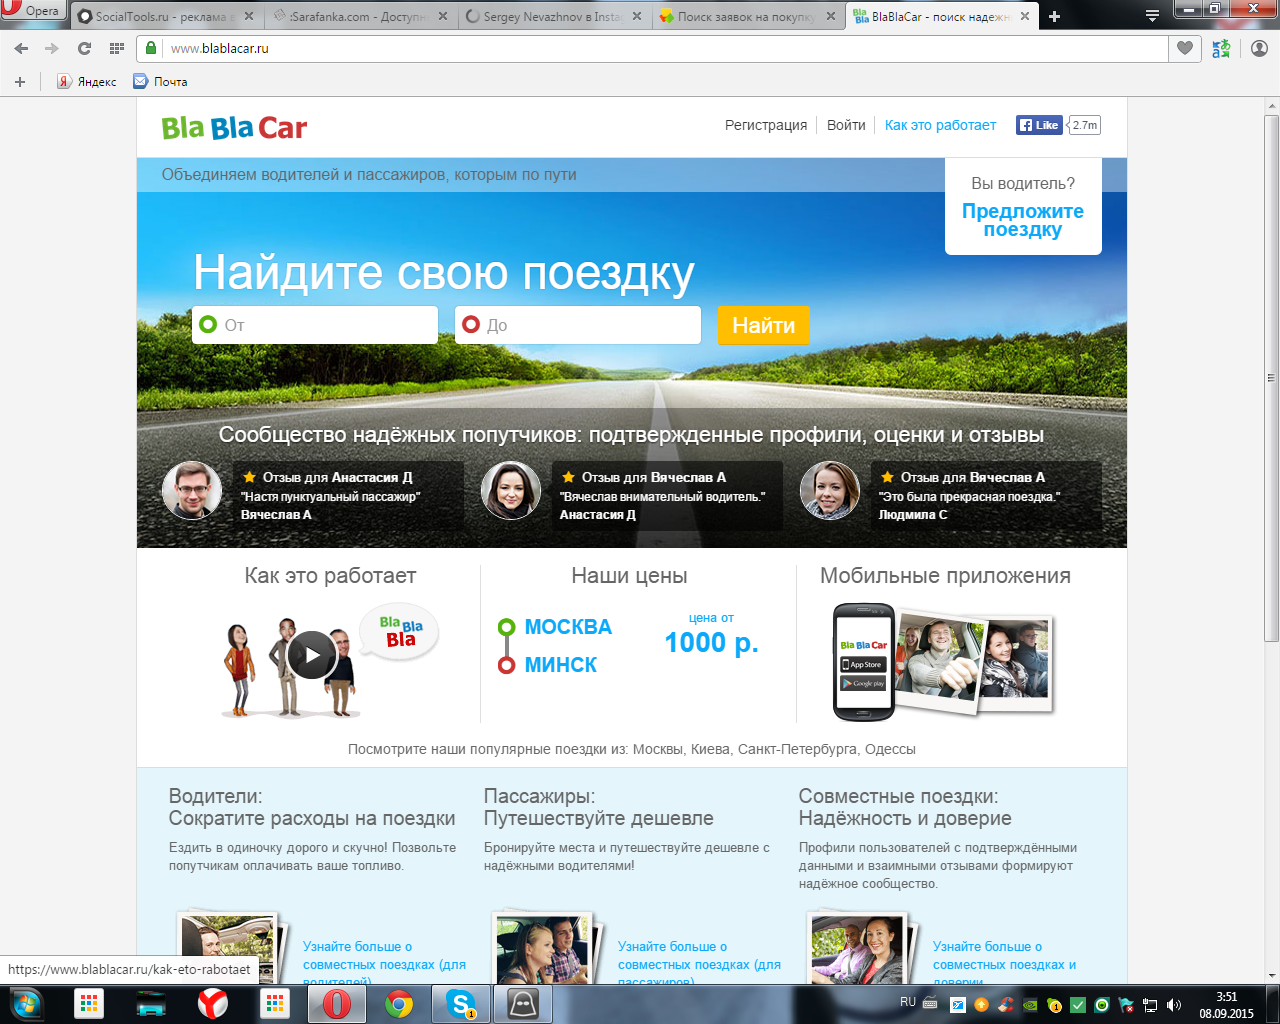Screen dimensions: 1280x1024
Task: Switch to the Sergey Nevazhnov Instagram tab
Action: point(550,16)
